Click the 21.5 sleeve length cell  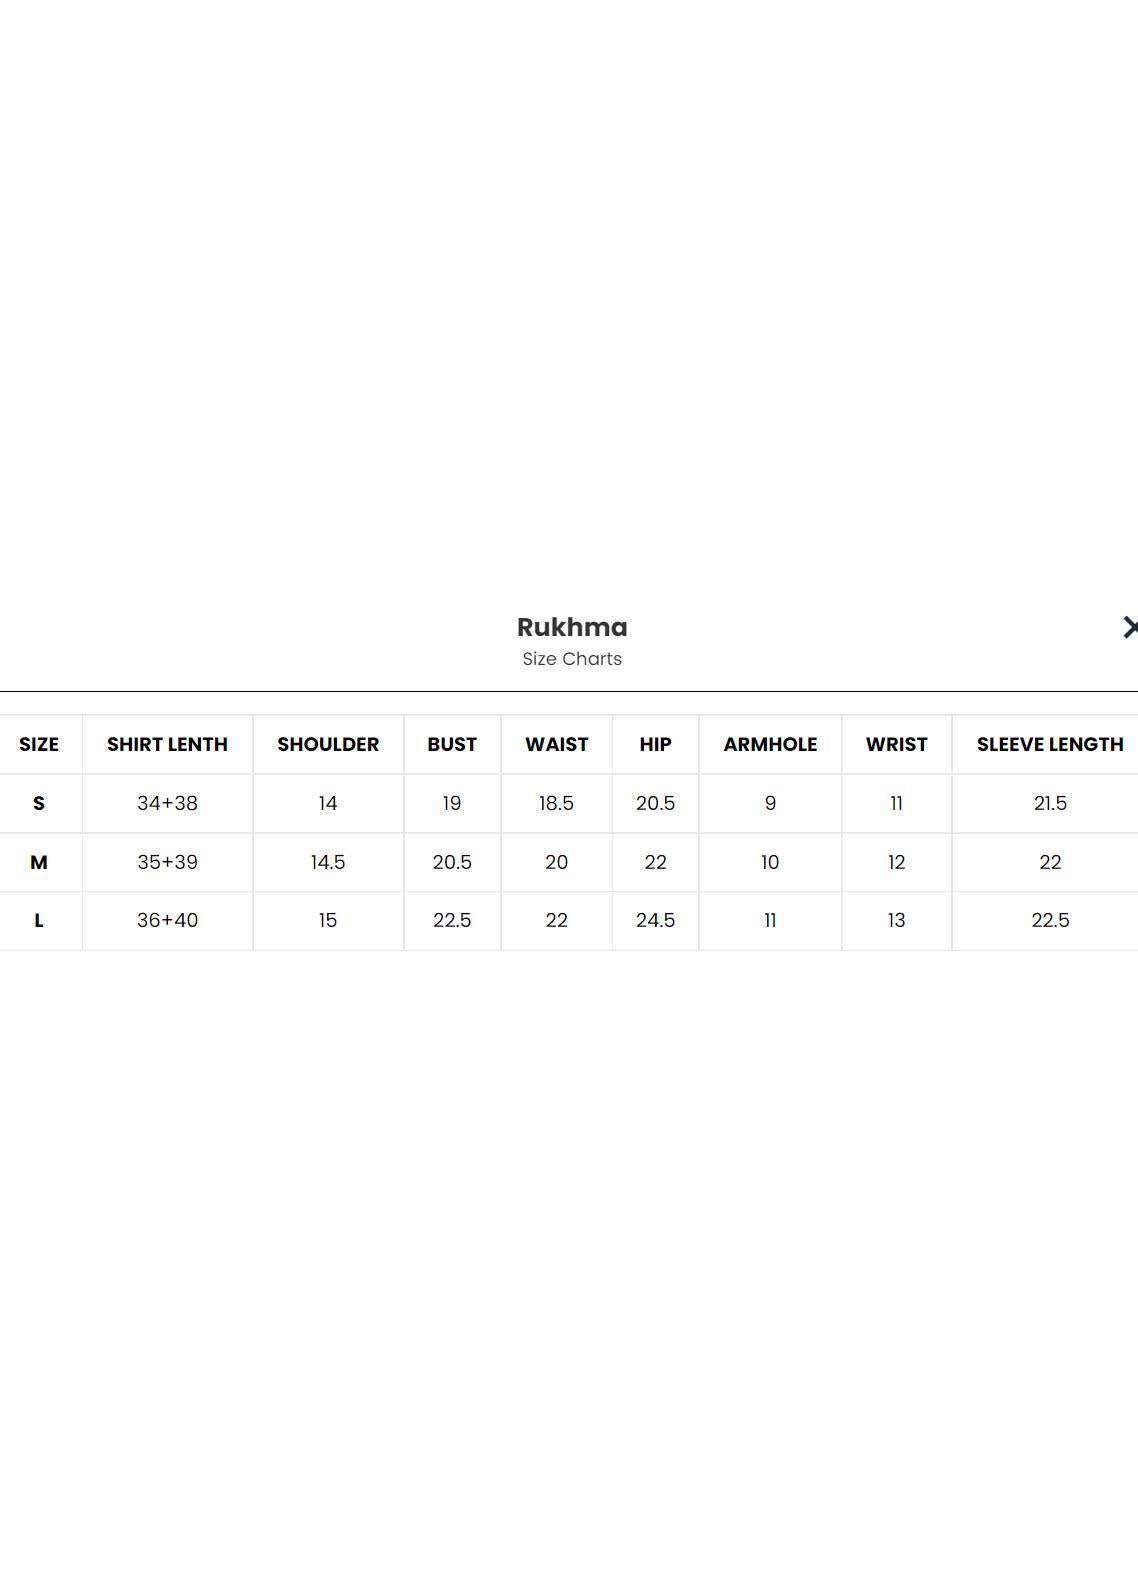point(1050,803)
